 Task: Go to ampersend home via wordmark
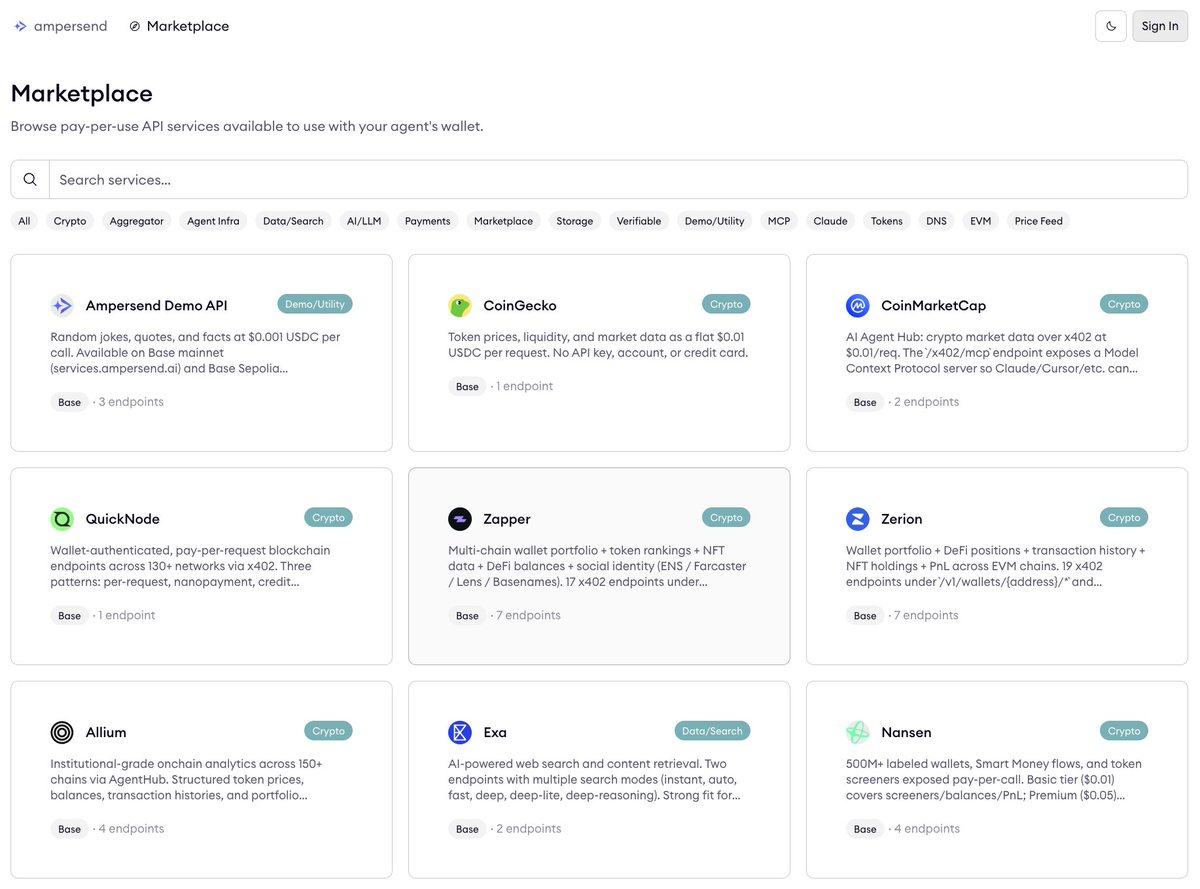(x=70, y=26)
